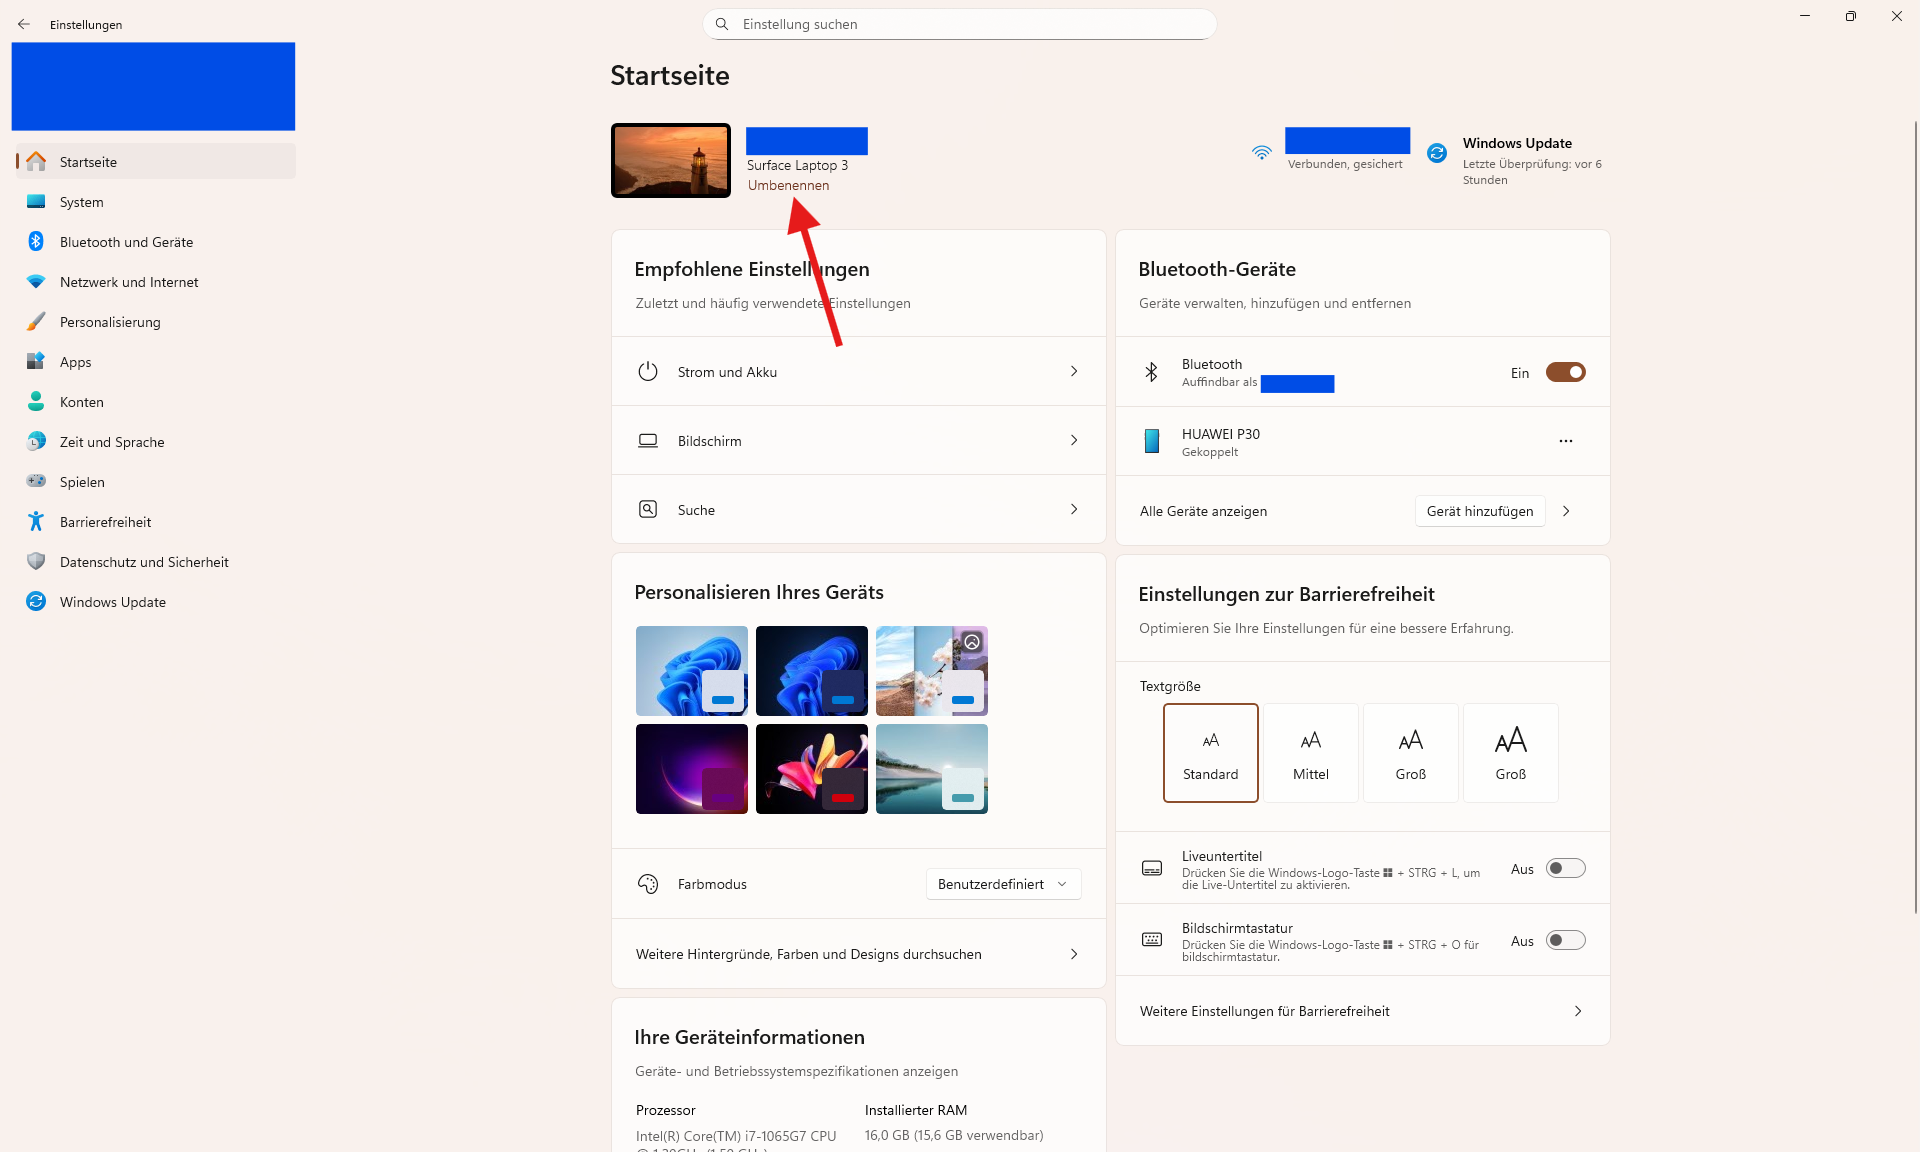Viewport: 1920px width, 1152px height.
Task: Go to Datenschutz und Sicherheit
Action: (144, 562)
